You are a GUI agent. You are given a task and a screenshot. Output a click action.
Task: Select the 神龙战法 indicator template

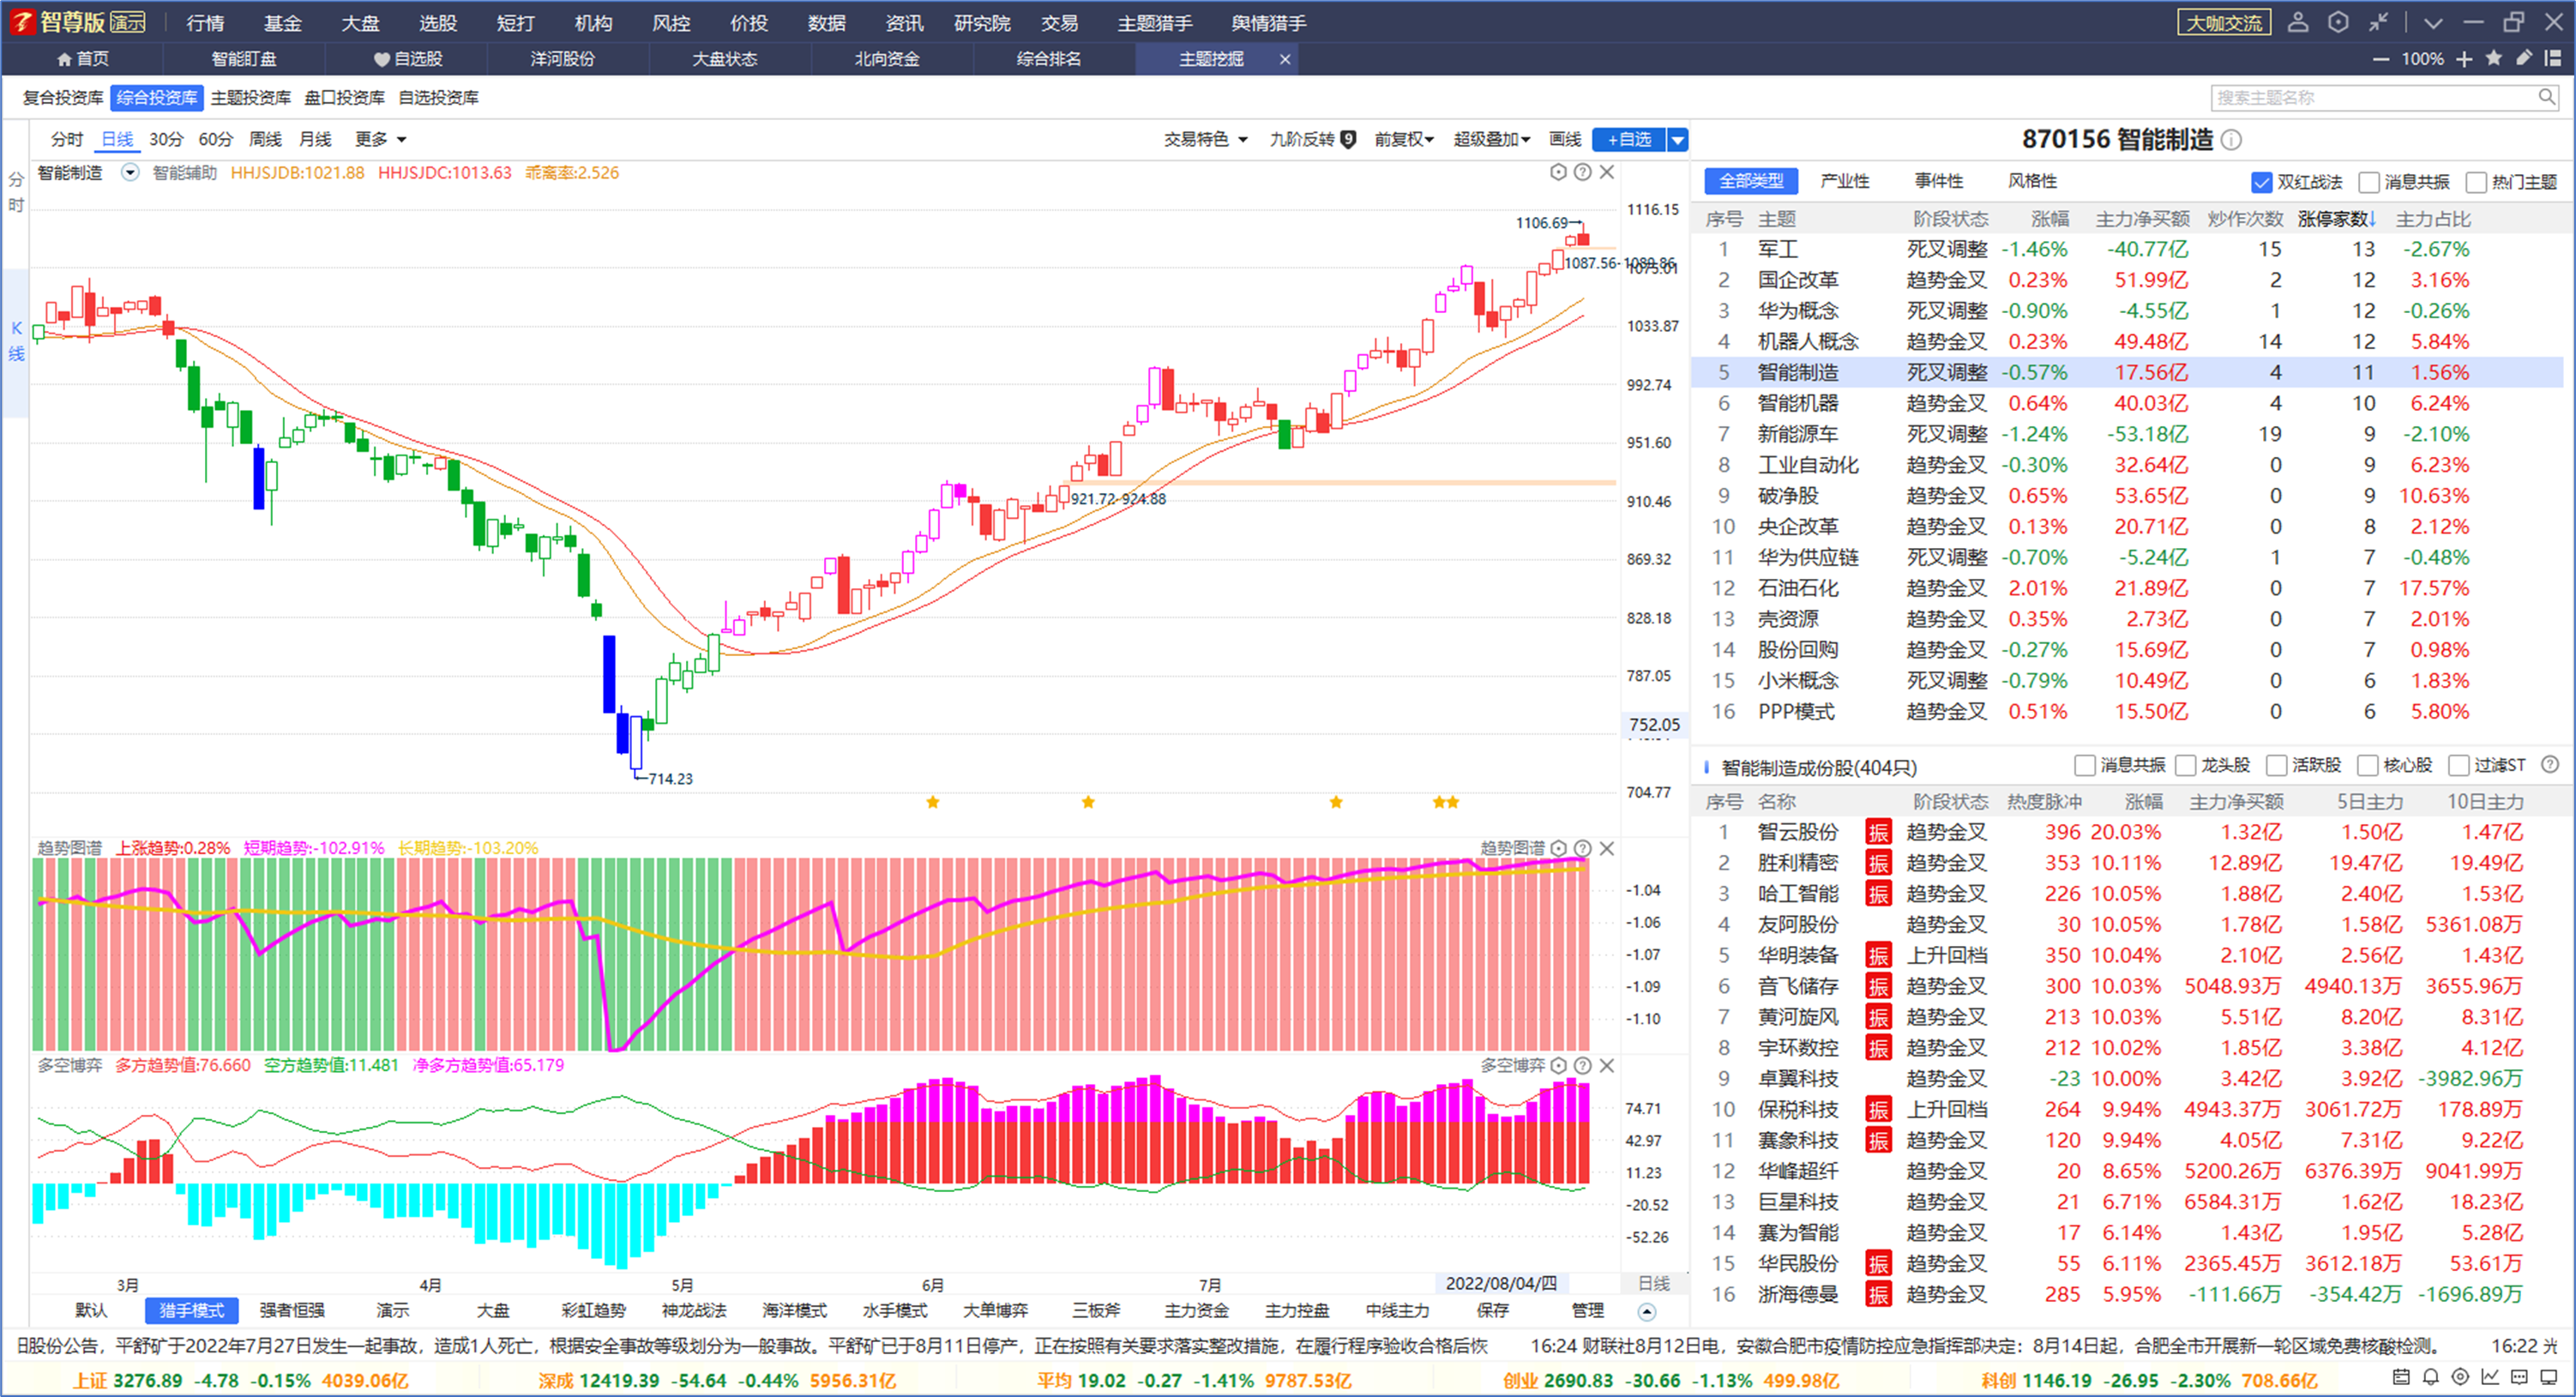coord(694,1310)
